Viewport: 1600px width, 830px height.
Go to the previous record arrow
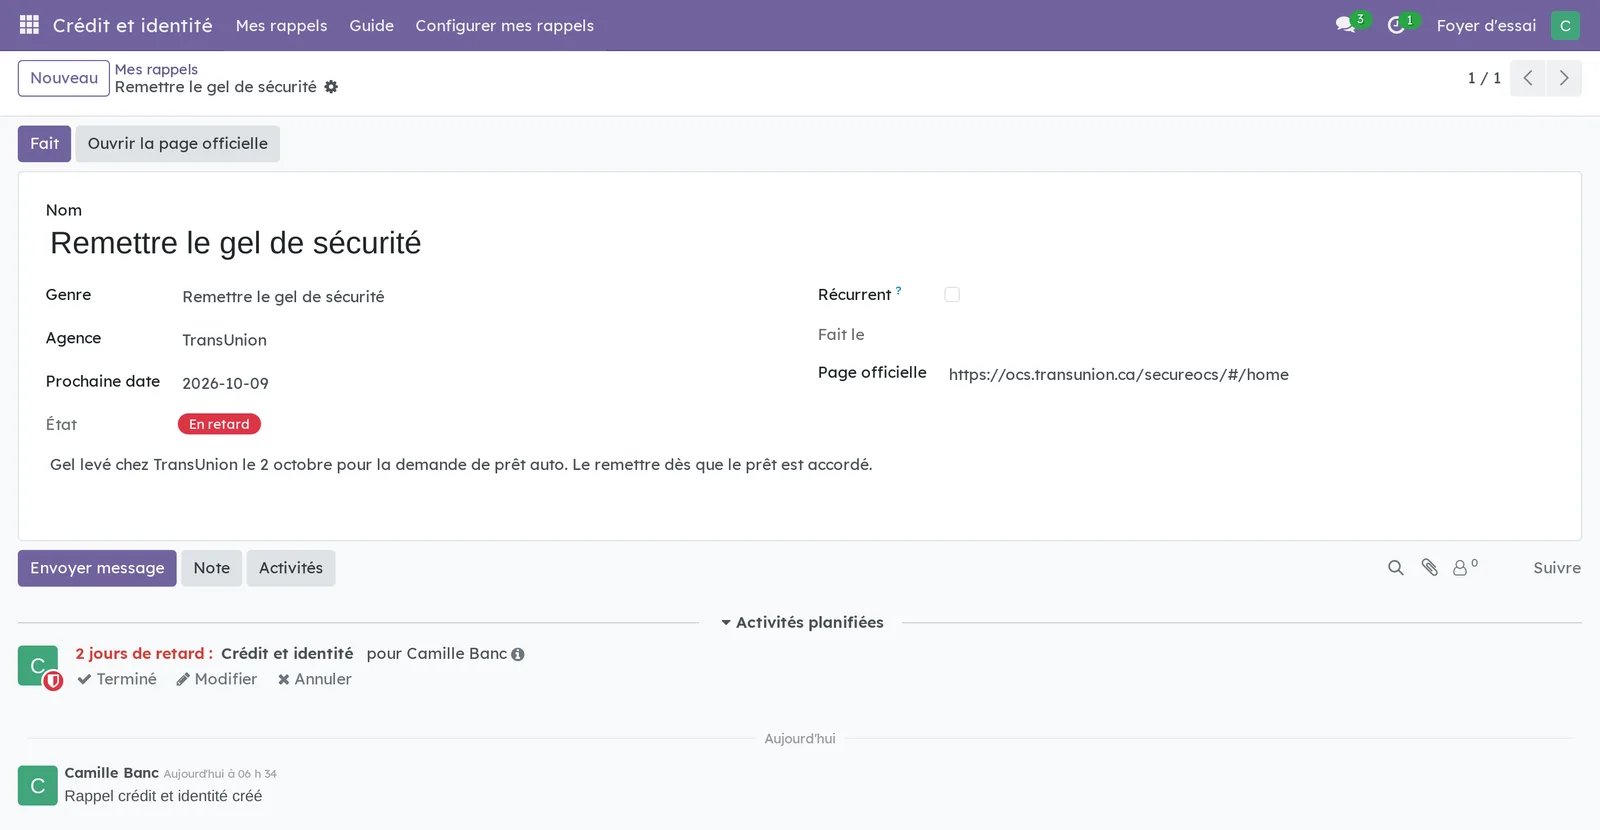pos(1528,78)
